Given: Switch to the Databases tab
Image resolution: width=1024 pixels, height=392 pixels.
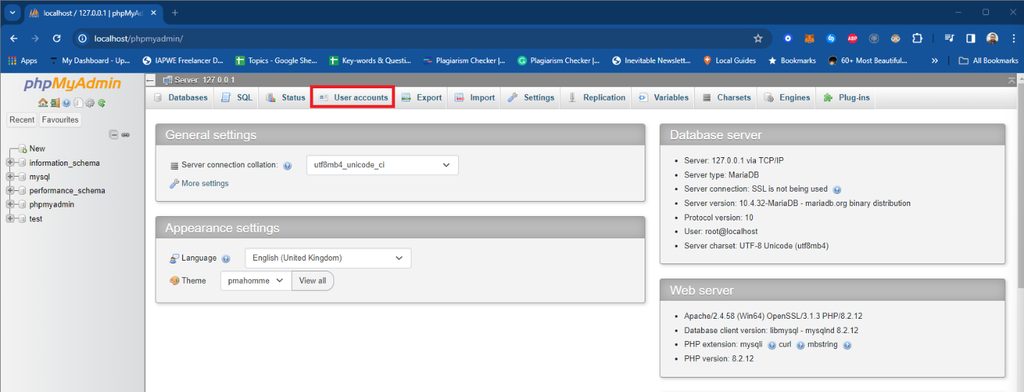Looking at the screenshot, I should pyautogui.click(x=181, y=97).
